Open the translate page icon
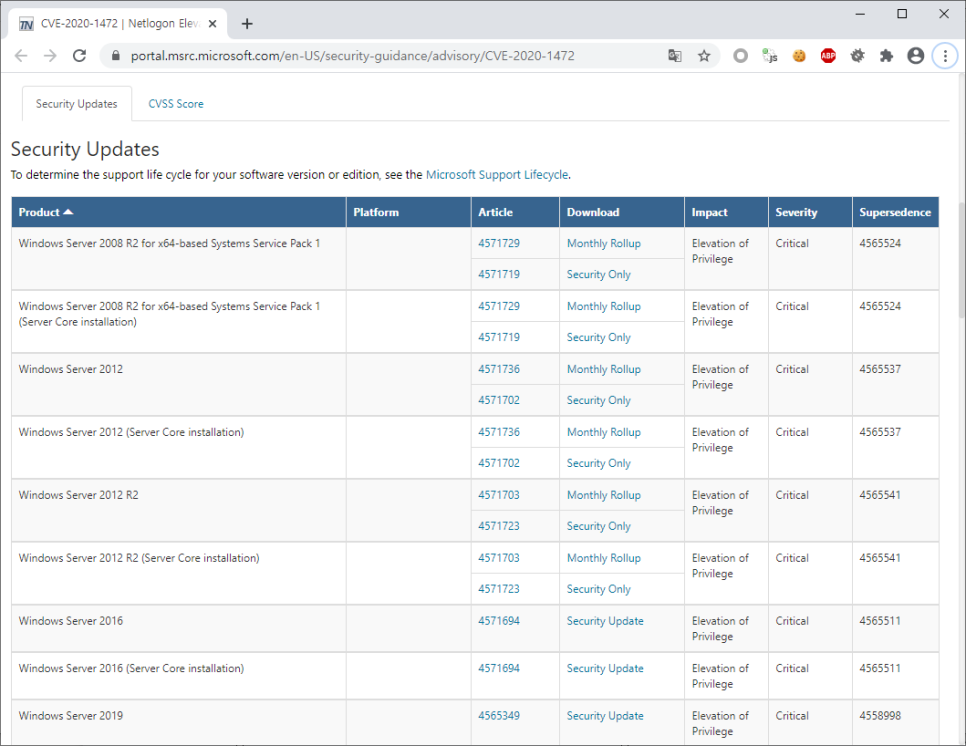 675,56
